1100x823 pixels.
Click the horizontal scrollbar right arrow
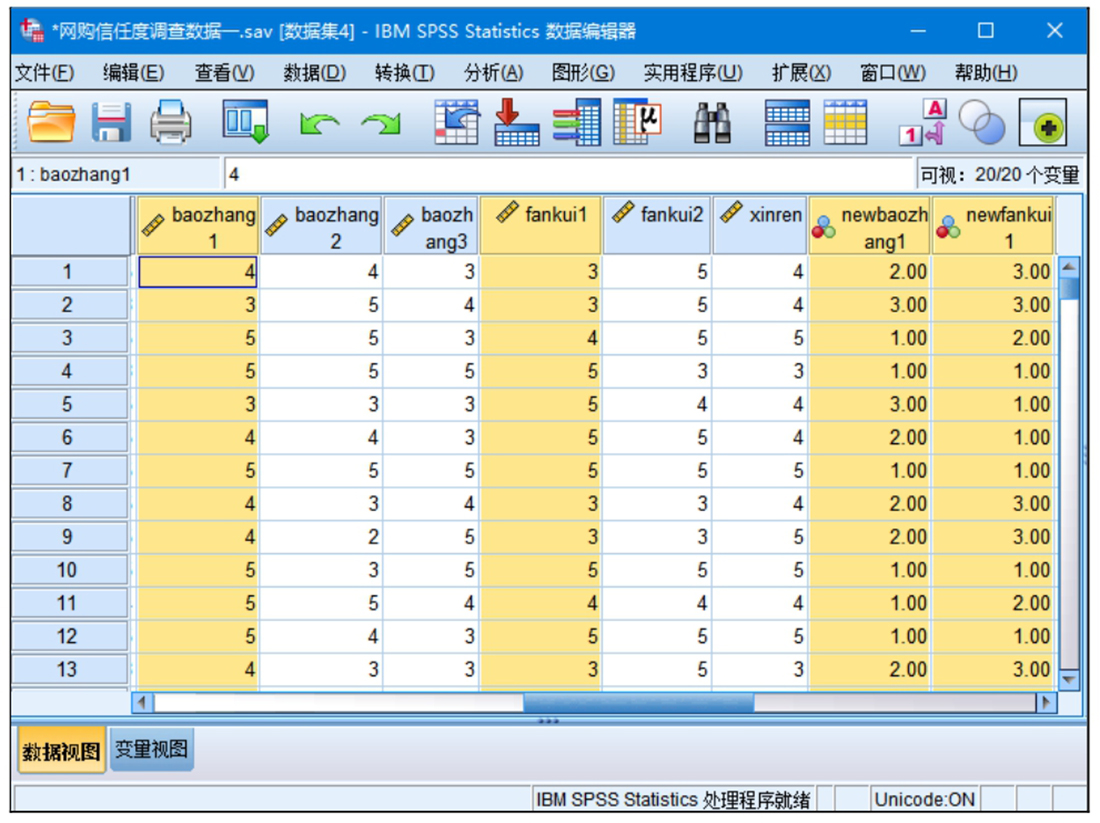click(x=1047, y=702)
